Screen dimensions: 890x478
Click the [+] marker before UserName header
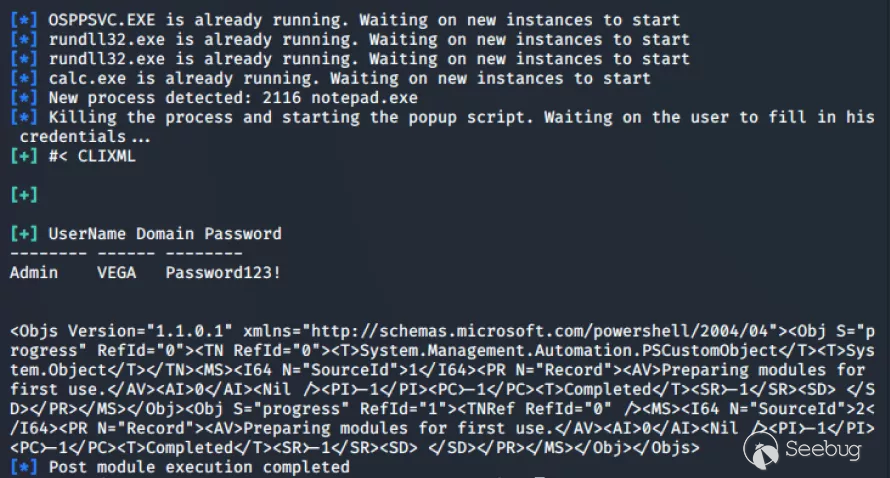23,234
